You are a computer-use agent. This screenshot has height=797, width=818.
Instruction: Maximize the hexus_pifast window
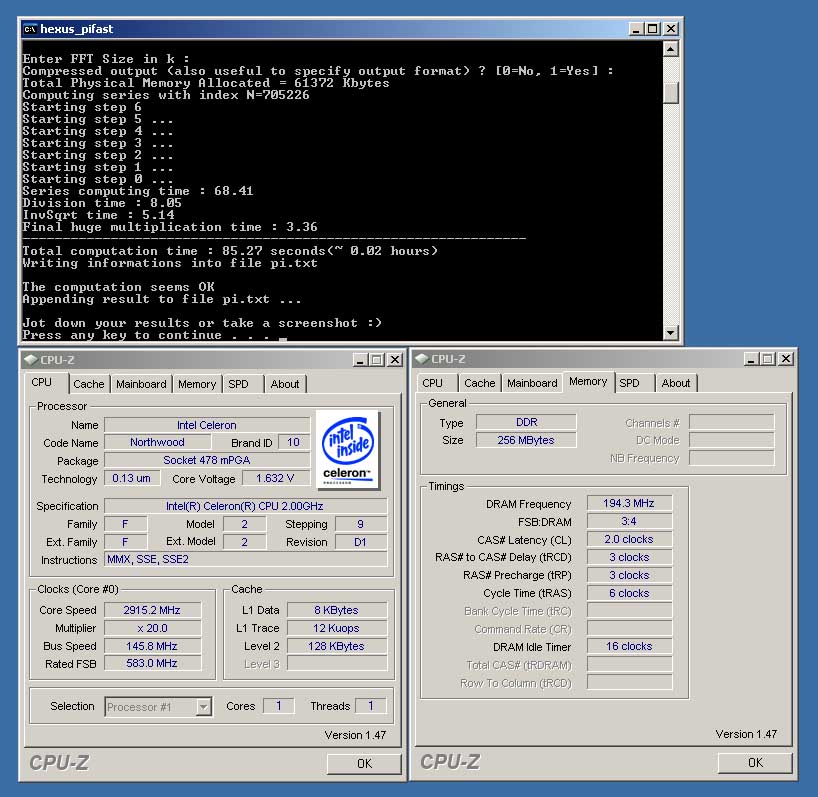[x=653, y=29]
